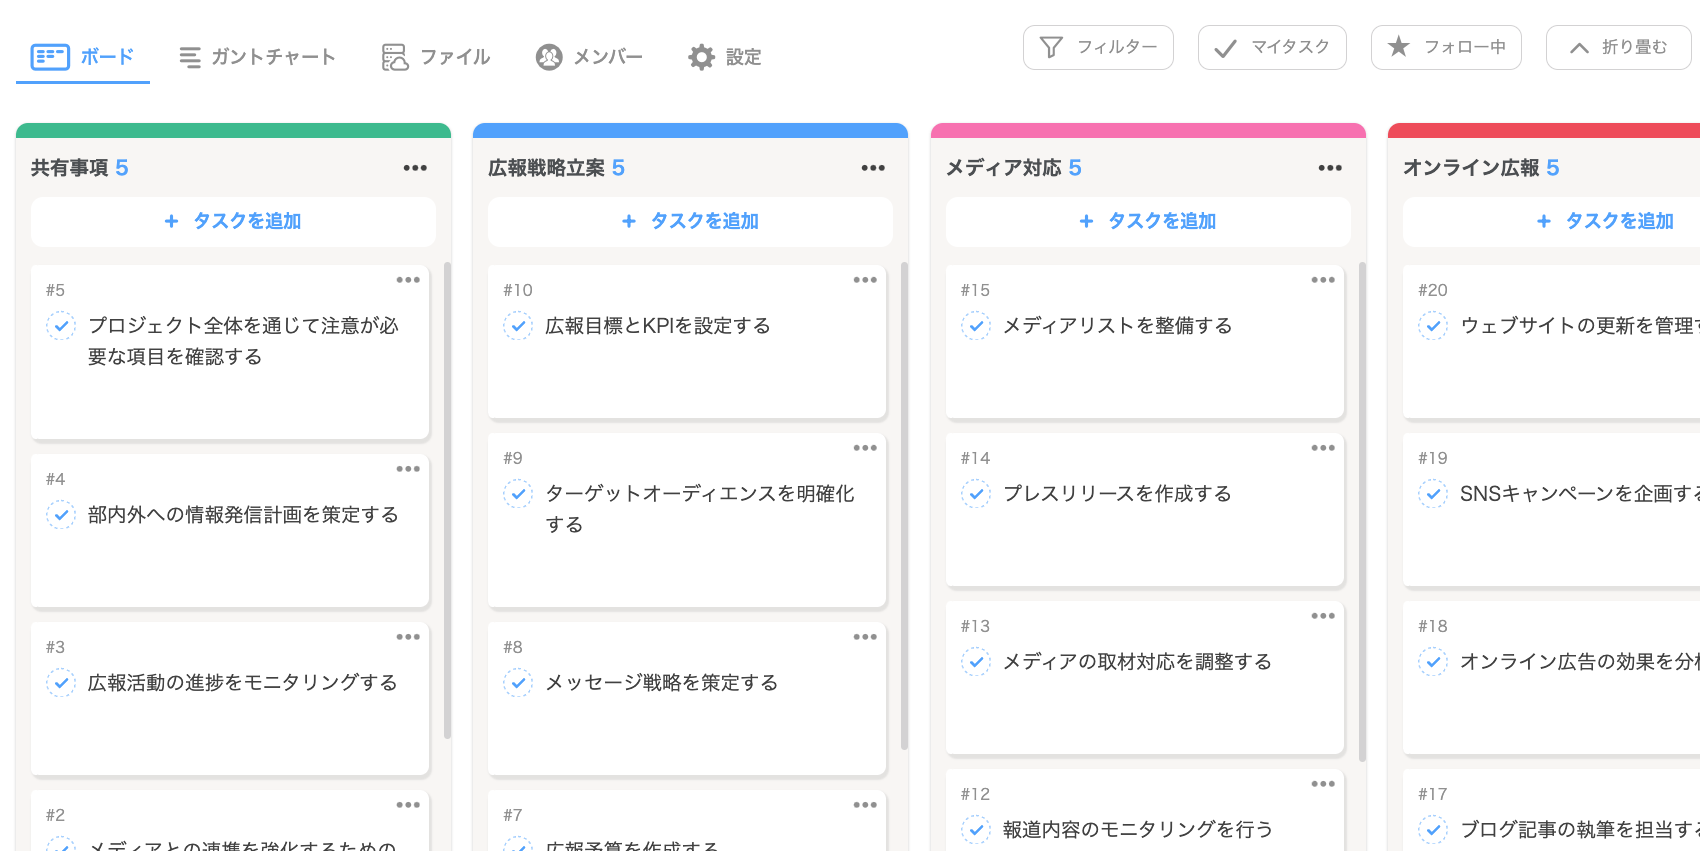The width and height of the screenshot is (1700, 851).
Task: Add a task to メディア対応 column
Action: click(x=1148, y=221)
